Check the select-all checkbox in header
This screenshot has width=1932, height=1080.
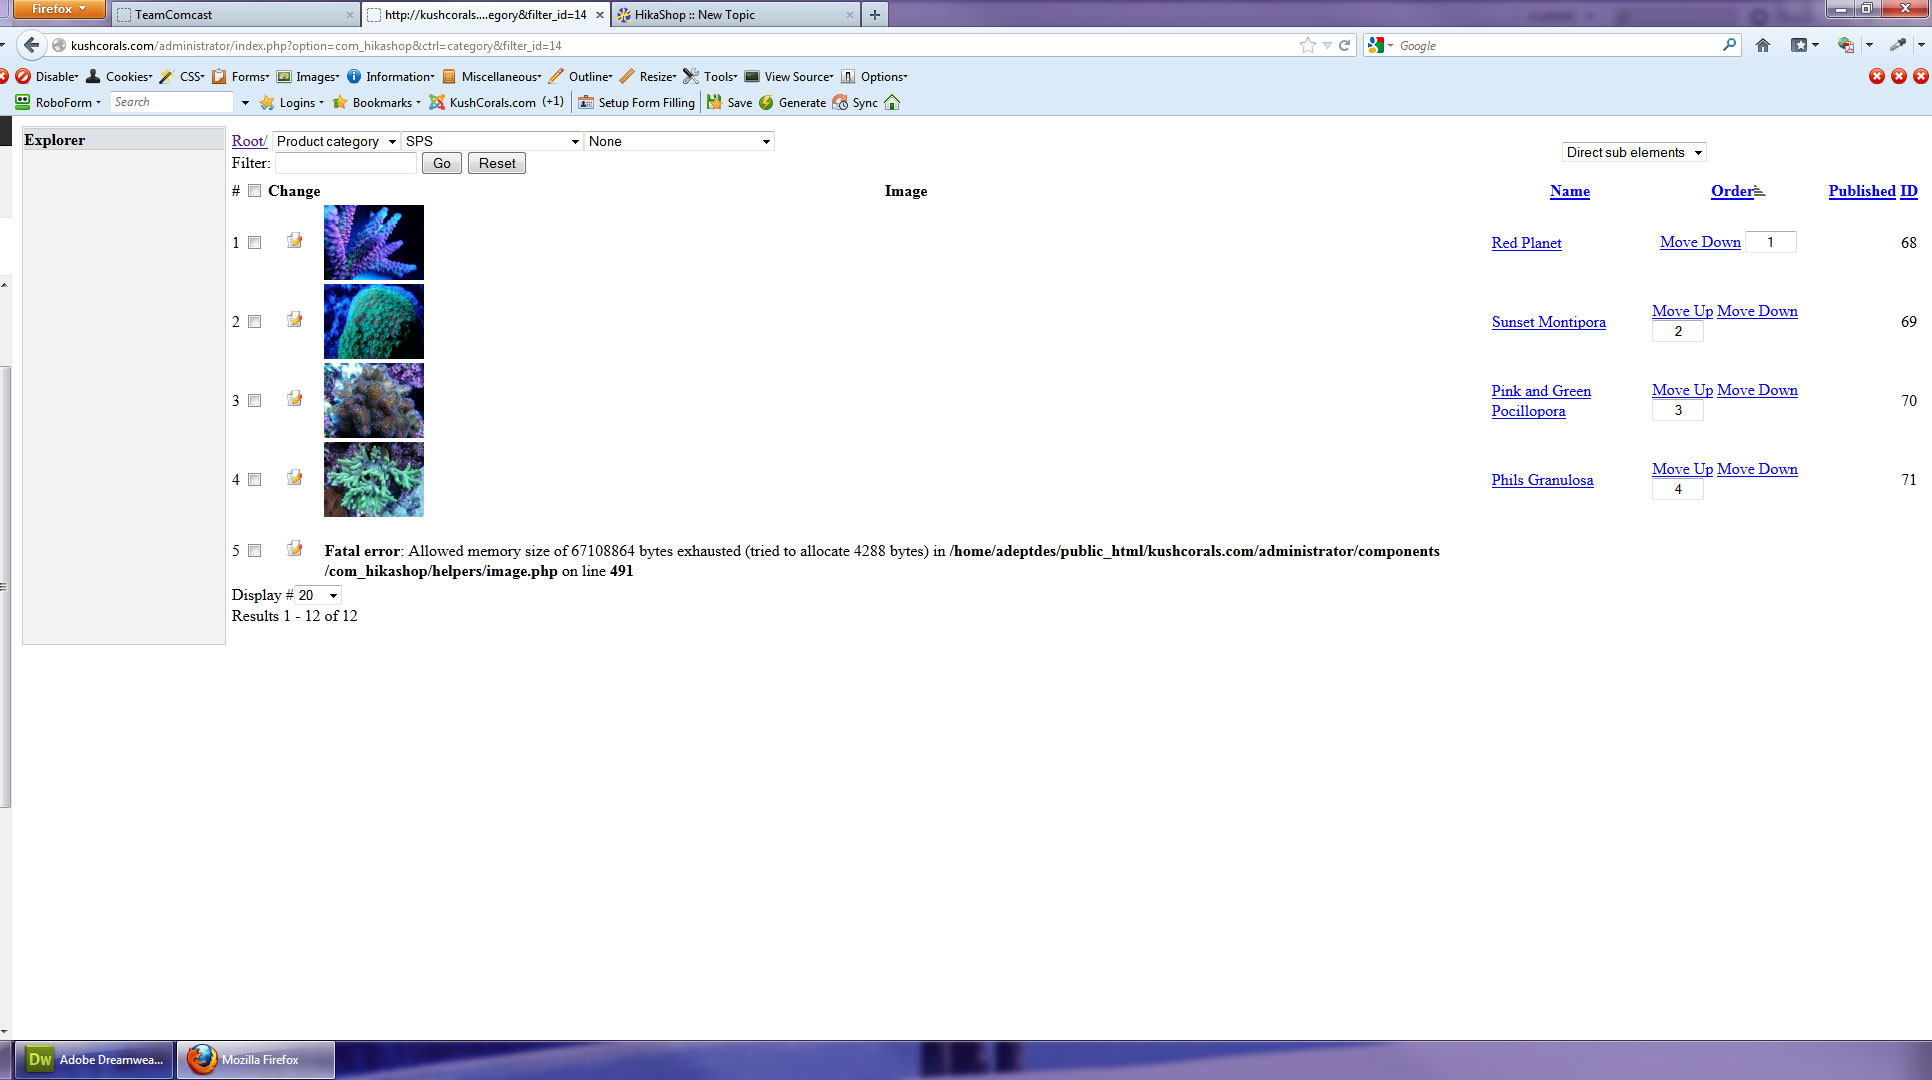(255, 191)
